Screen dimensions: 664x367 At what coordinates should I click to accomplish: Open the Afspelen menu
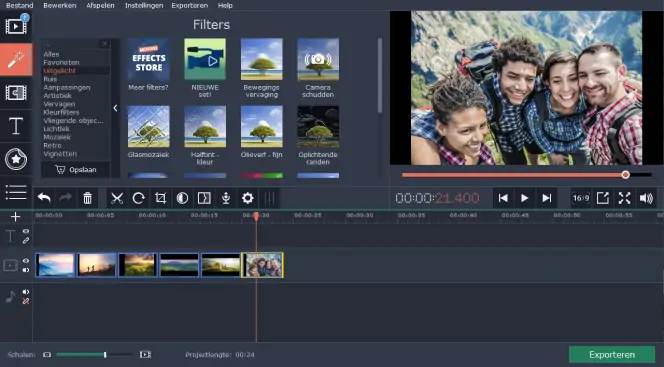100,6
